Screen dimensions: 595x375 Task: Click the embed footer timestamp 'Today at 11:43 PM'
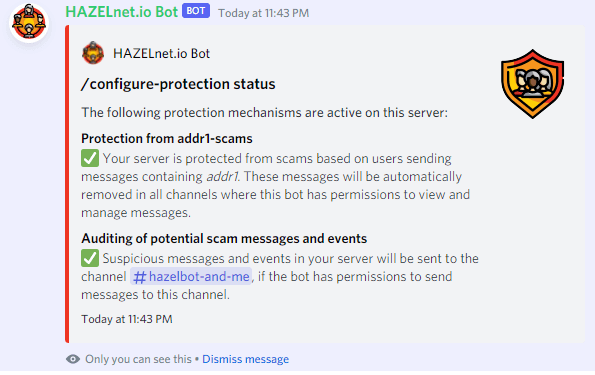(x=127, y=319)
